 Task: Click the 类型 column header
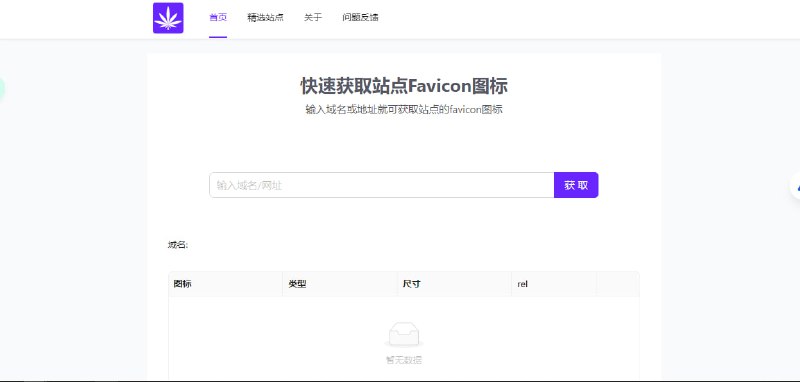[x=340, y=284]
